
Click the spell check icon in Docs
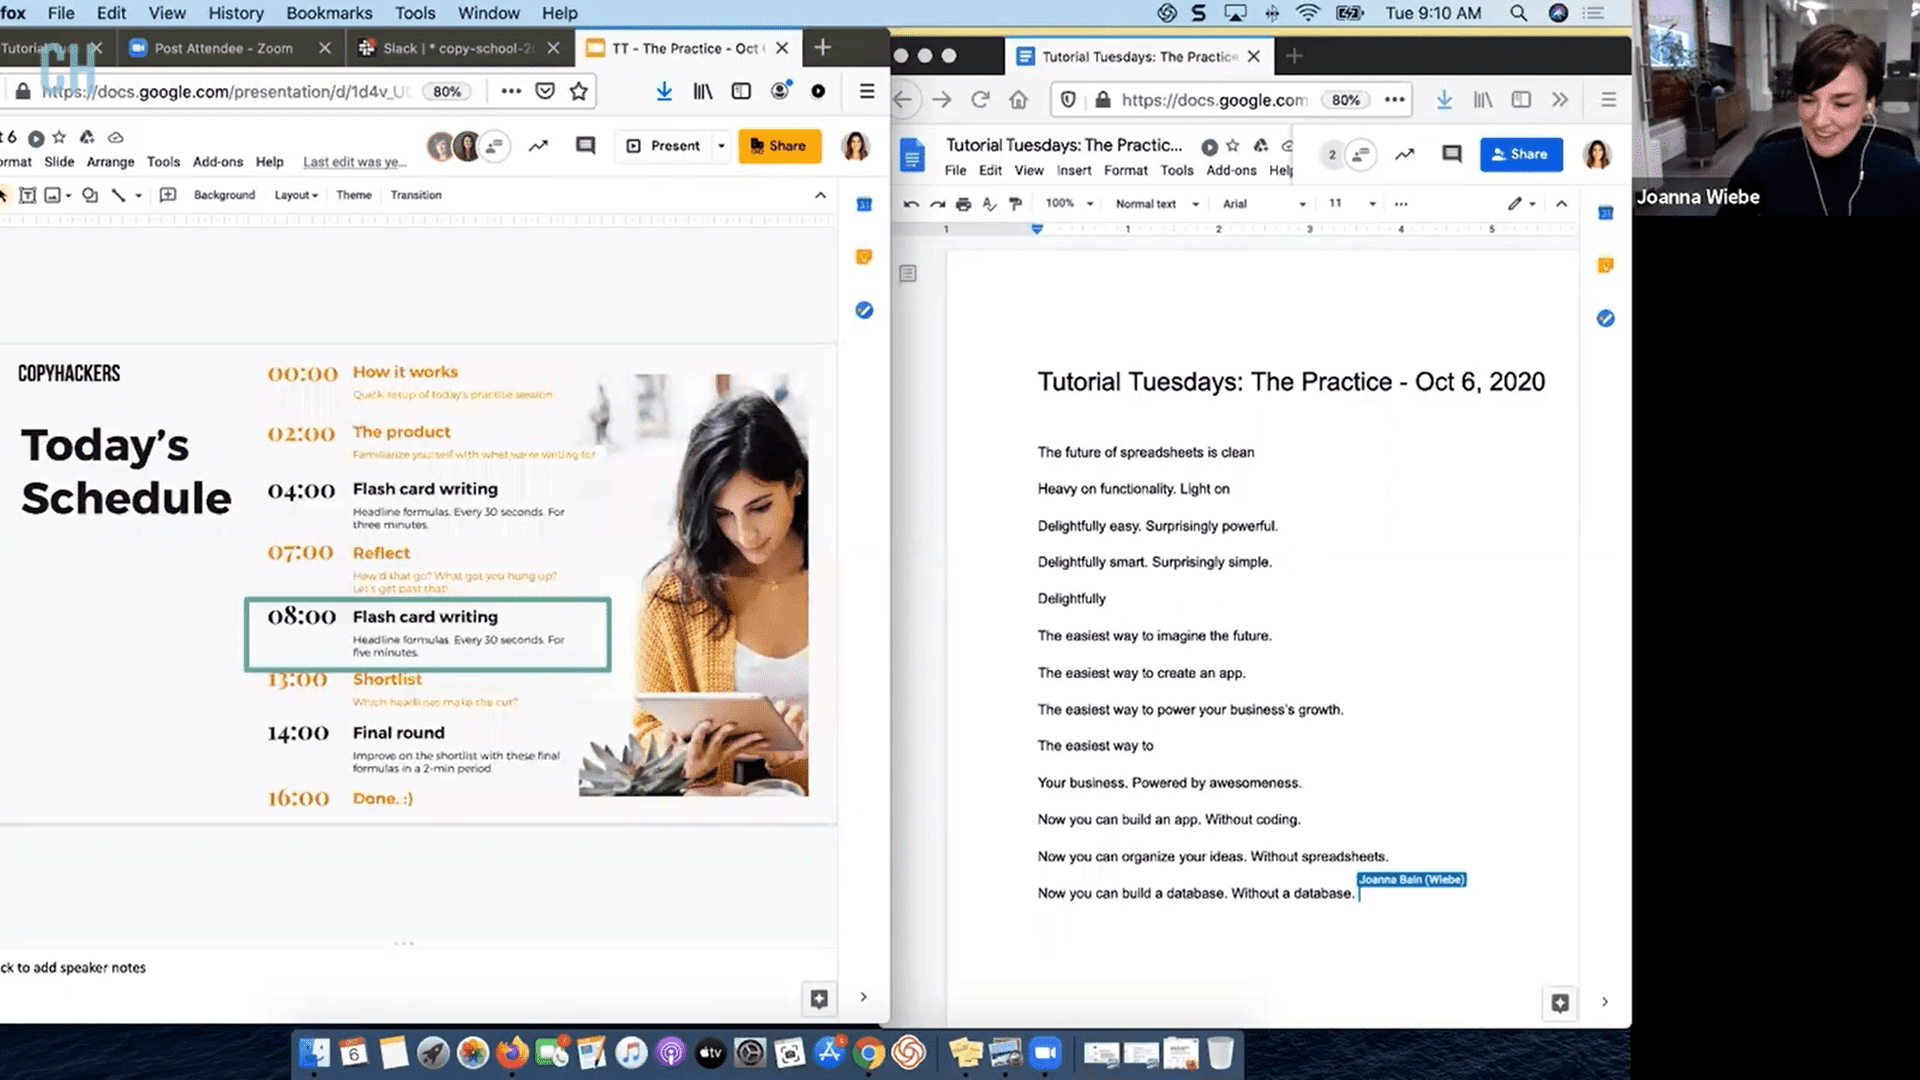989,204
